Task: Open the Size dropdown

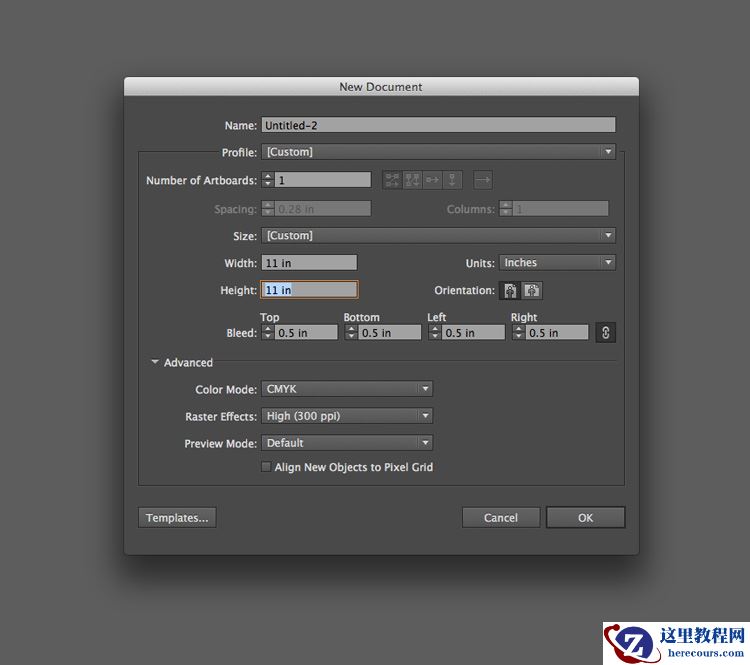Action: point(438,235)
